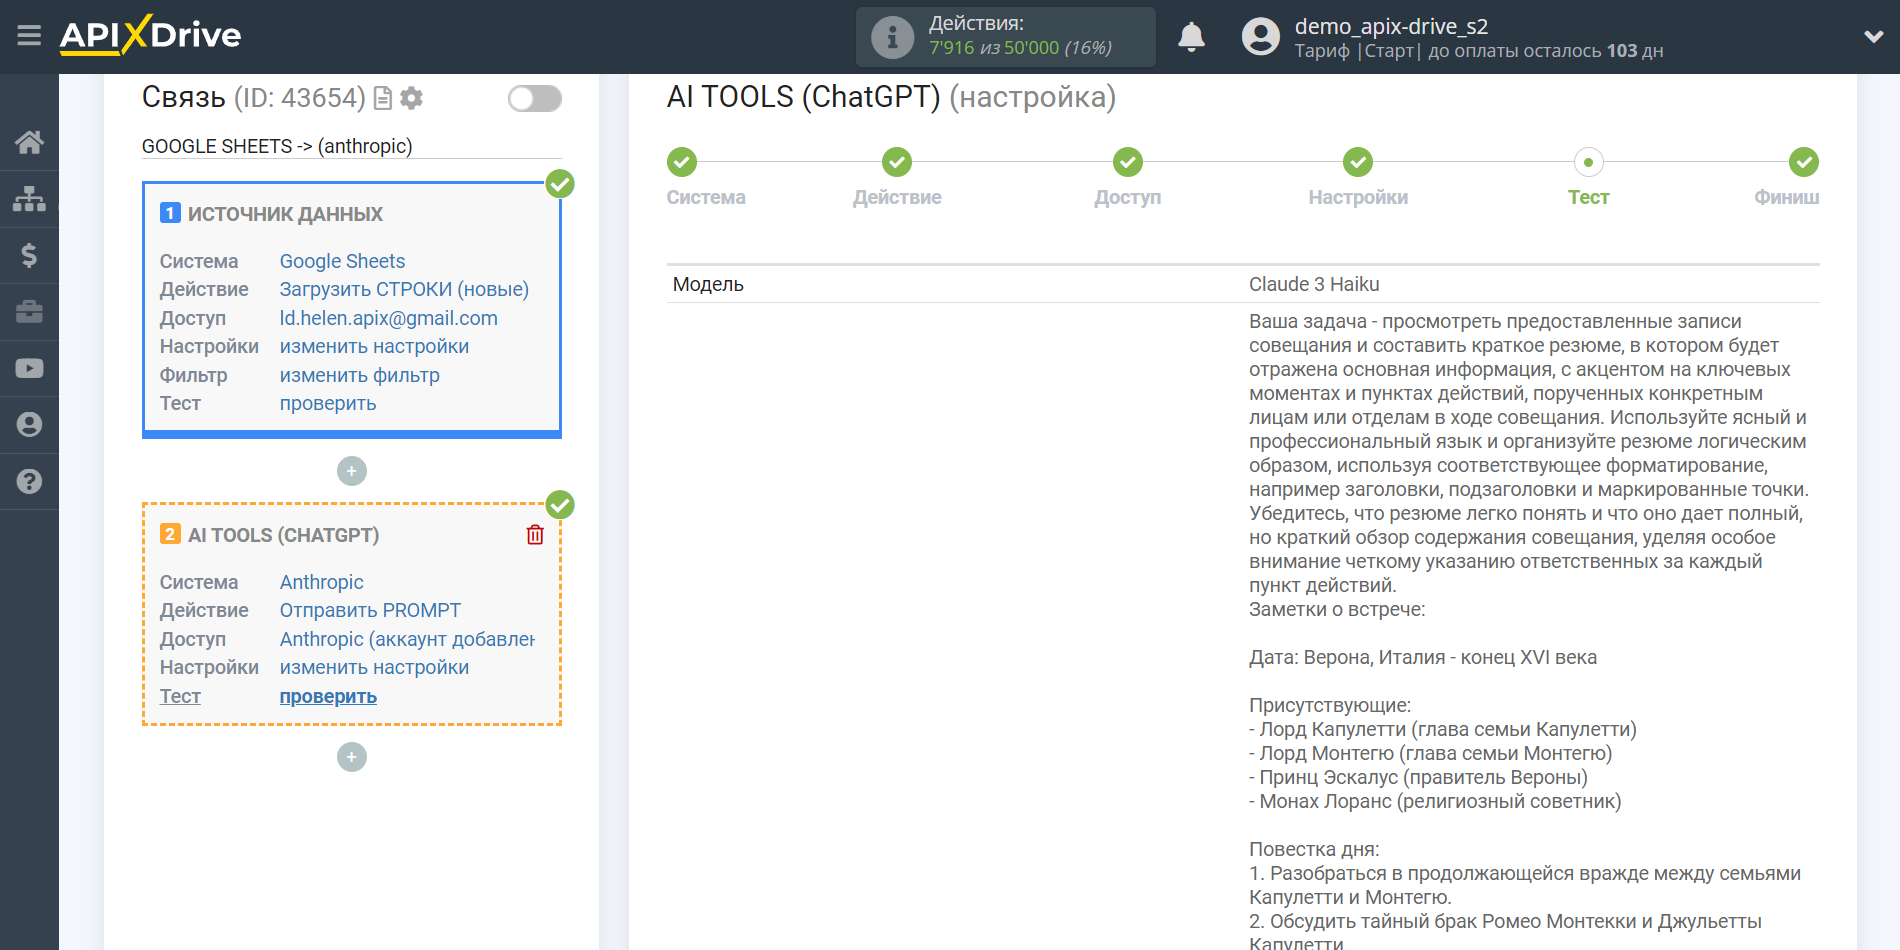
Task: Open the info icon next to Действия
Action: click(892, 37)
